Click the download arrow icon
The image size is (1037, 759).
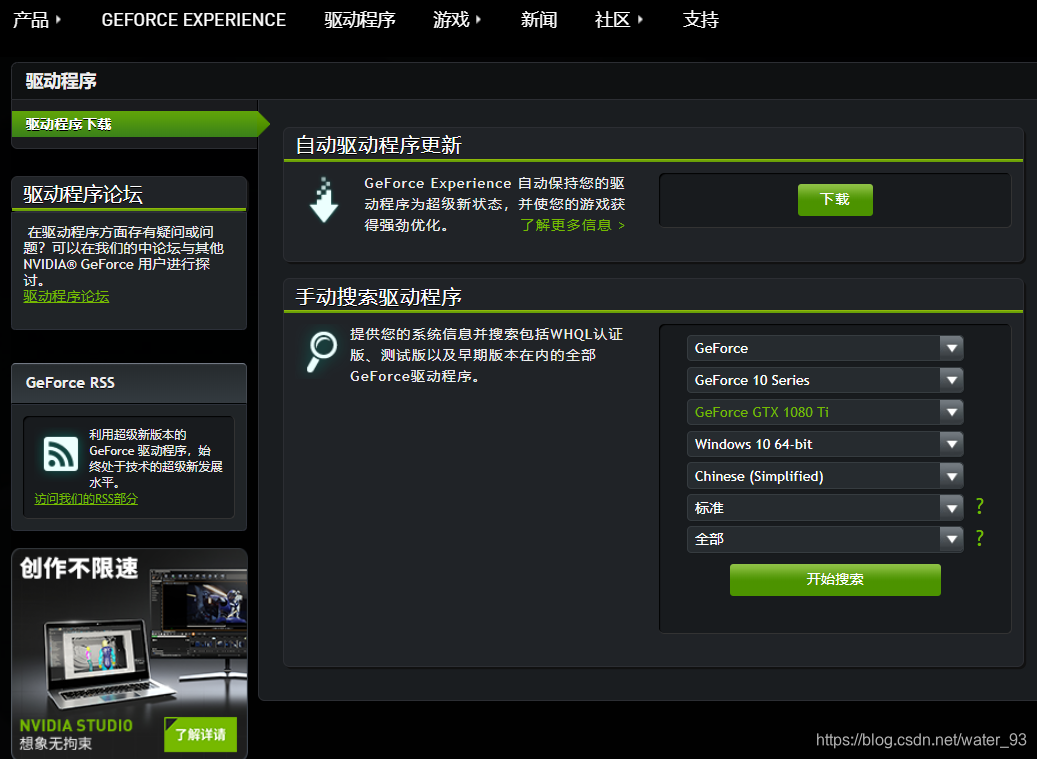323,200
